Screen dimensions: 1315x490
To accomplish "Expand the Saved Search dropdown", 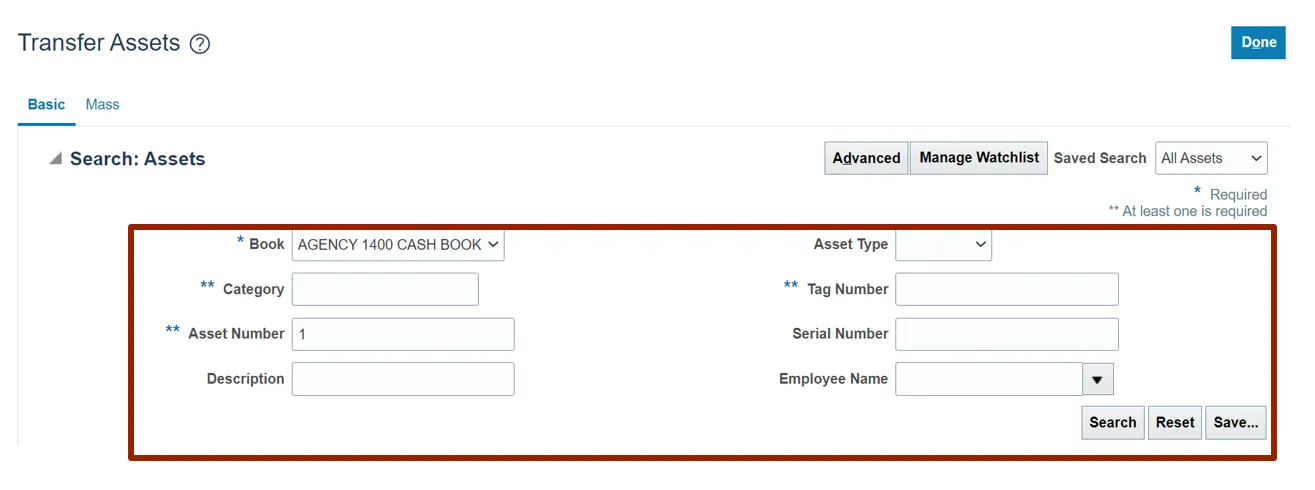I will tap(1211, 158).
